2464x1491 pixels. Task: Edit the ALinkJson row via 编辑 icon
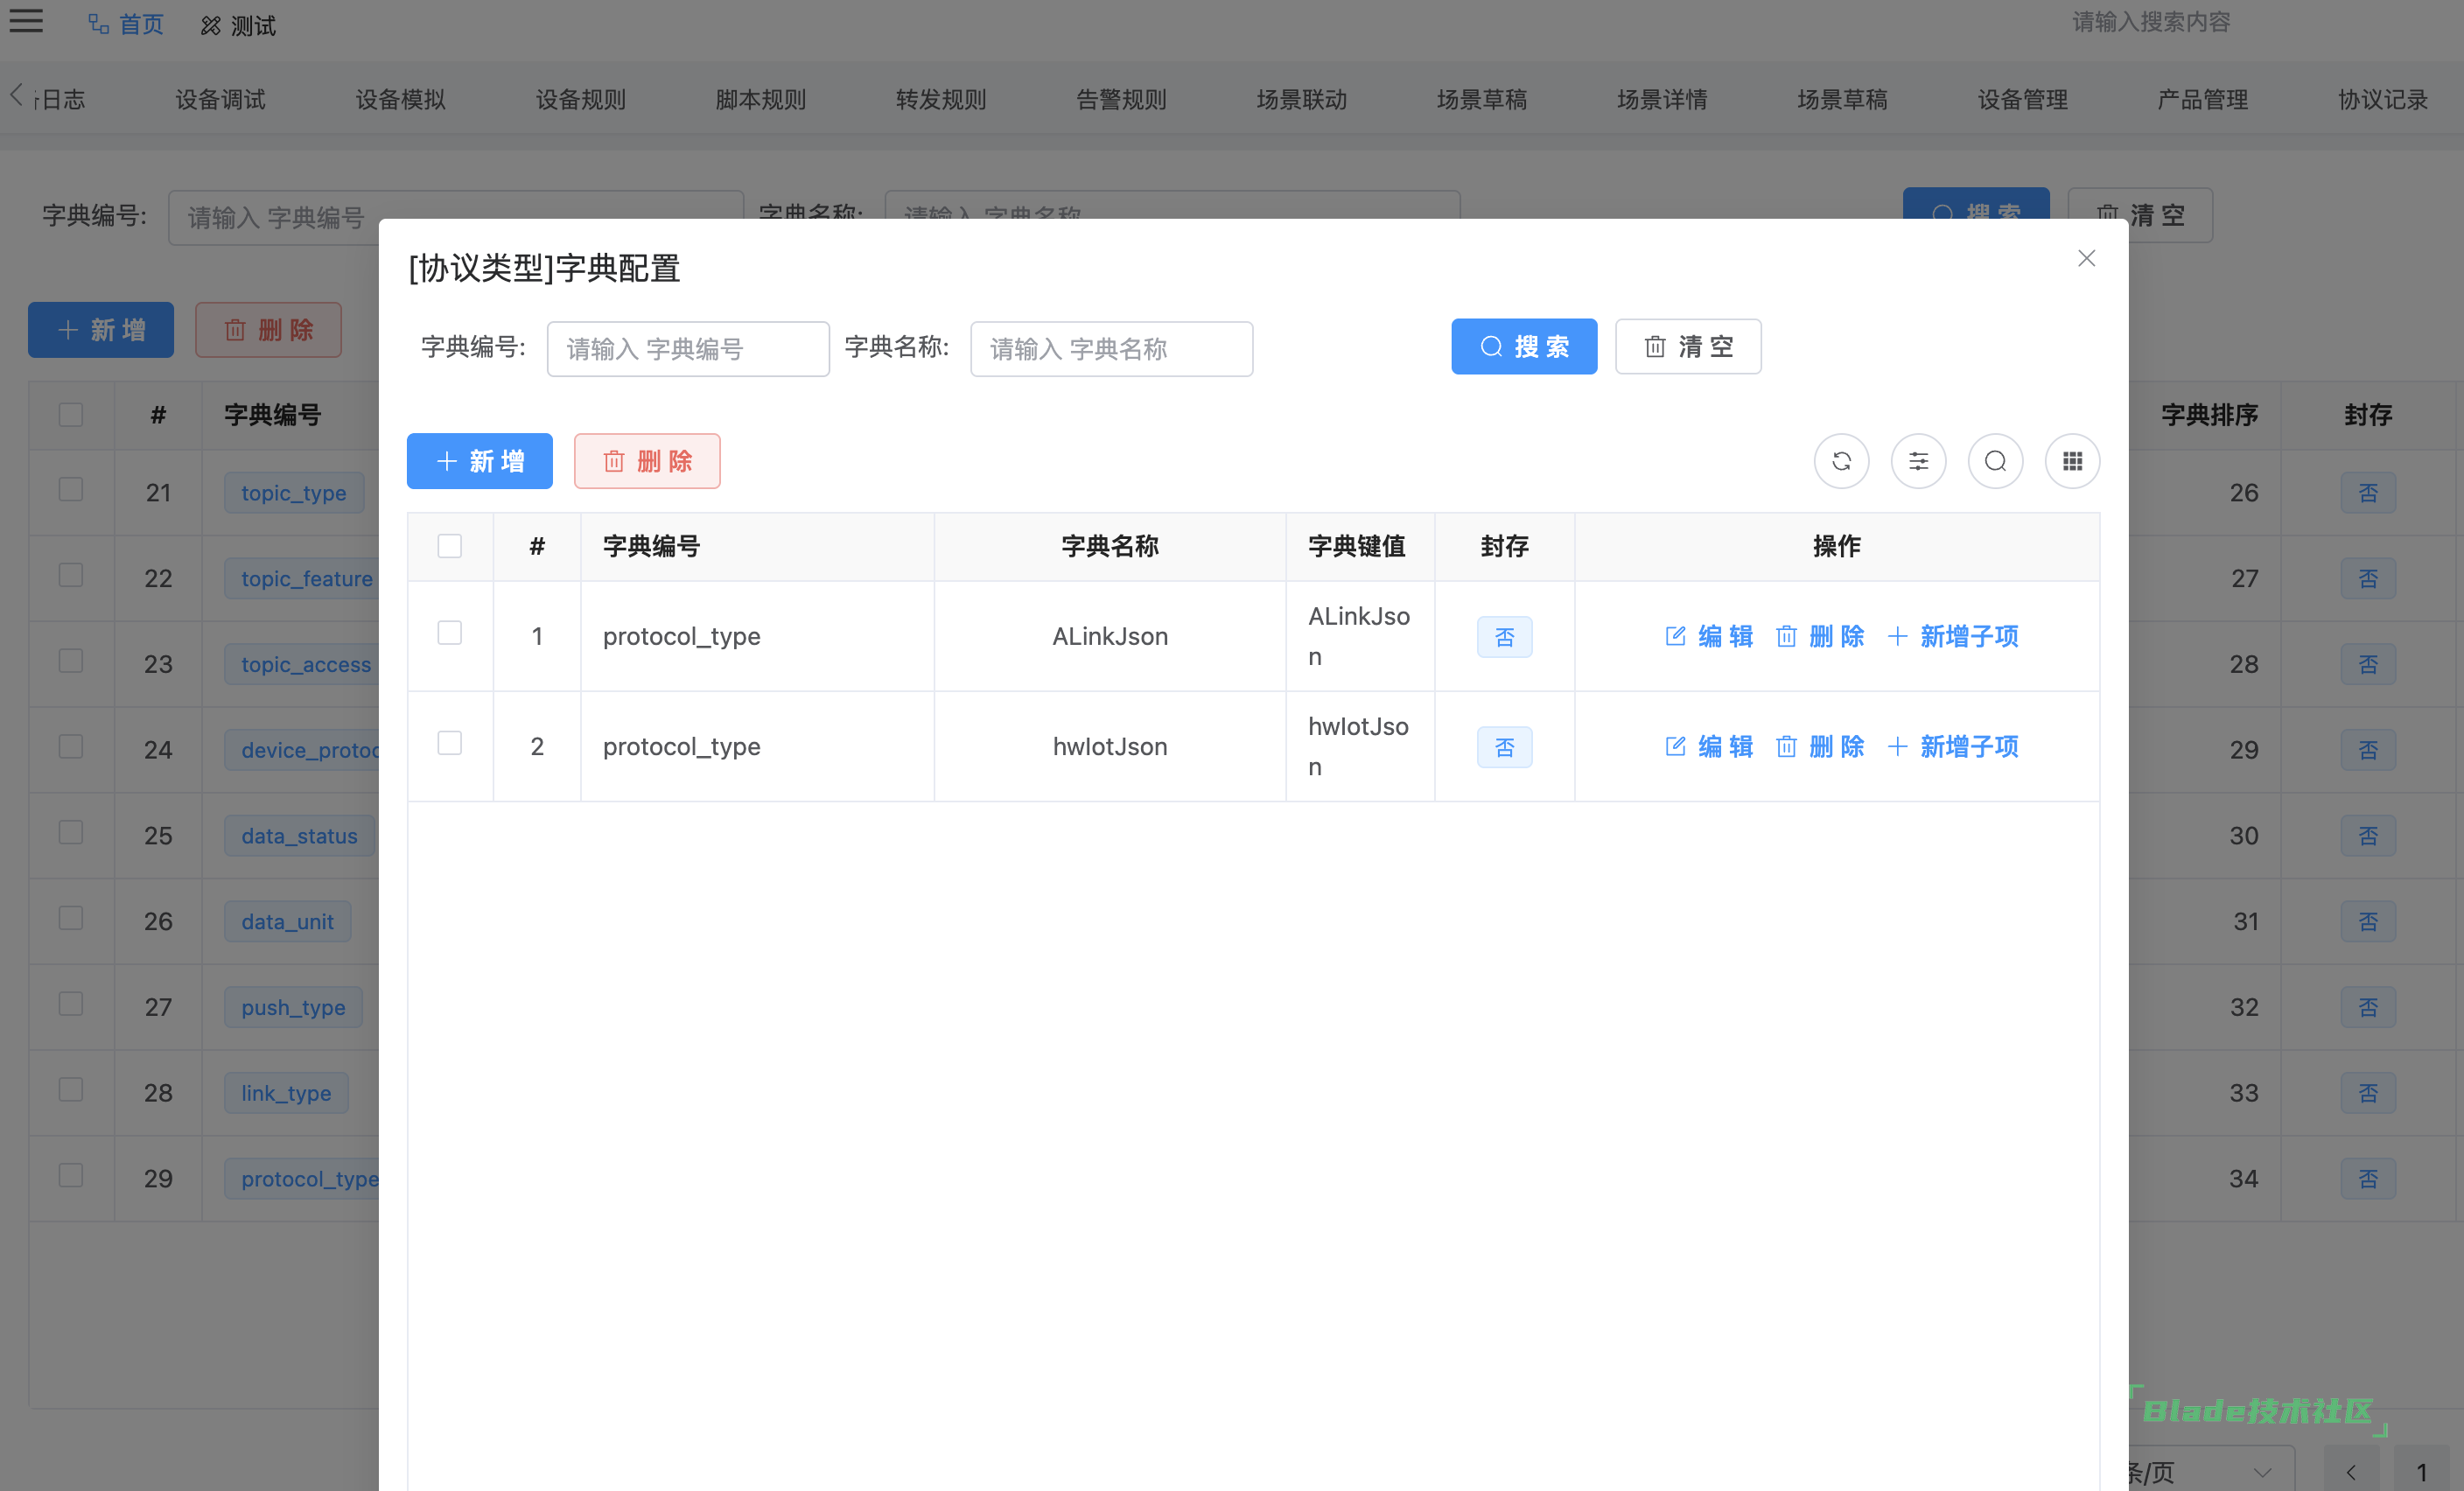click(1708, 636)
